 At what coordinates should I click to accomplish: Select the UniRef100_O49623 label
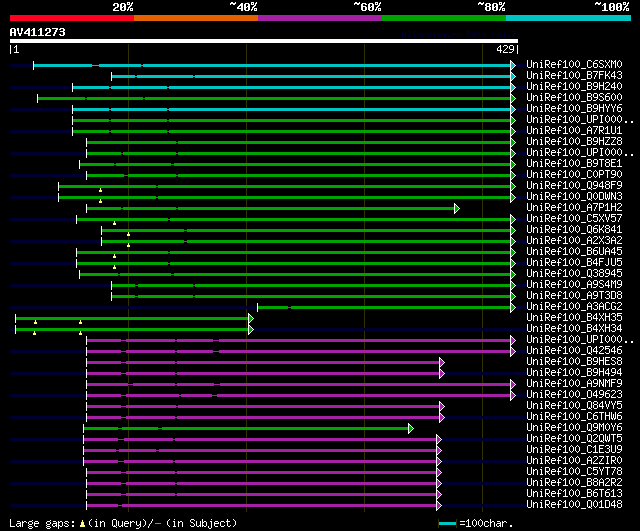574,395
